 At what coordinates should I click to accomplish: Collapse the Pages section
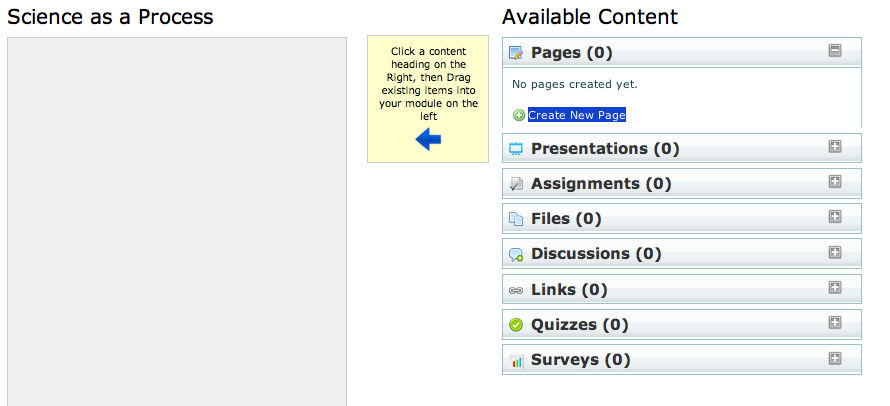[835, 51]
